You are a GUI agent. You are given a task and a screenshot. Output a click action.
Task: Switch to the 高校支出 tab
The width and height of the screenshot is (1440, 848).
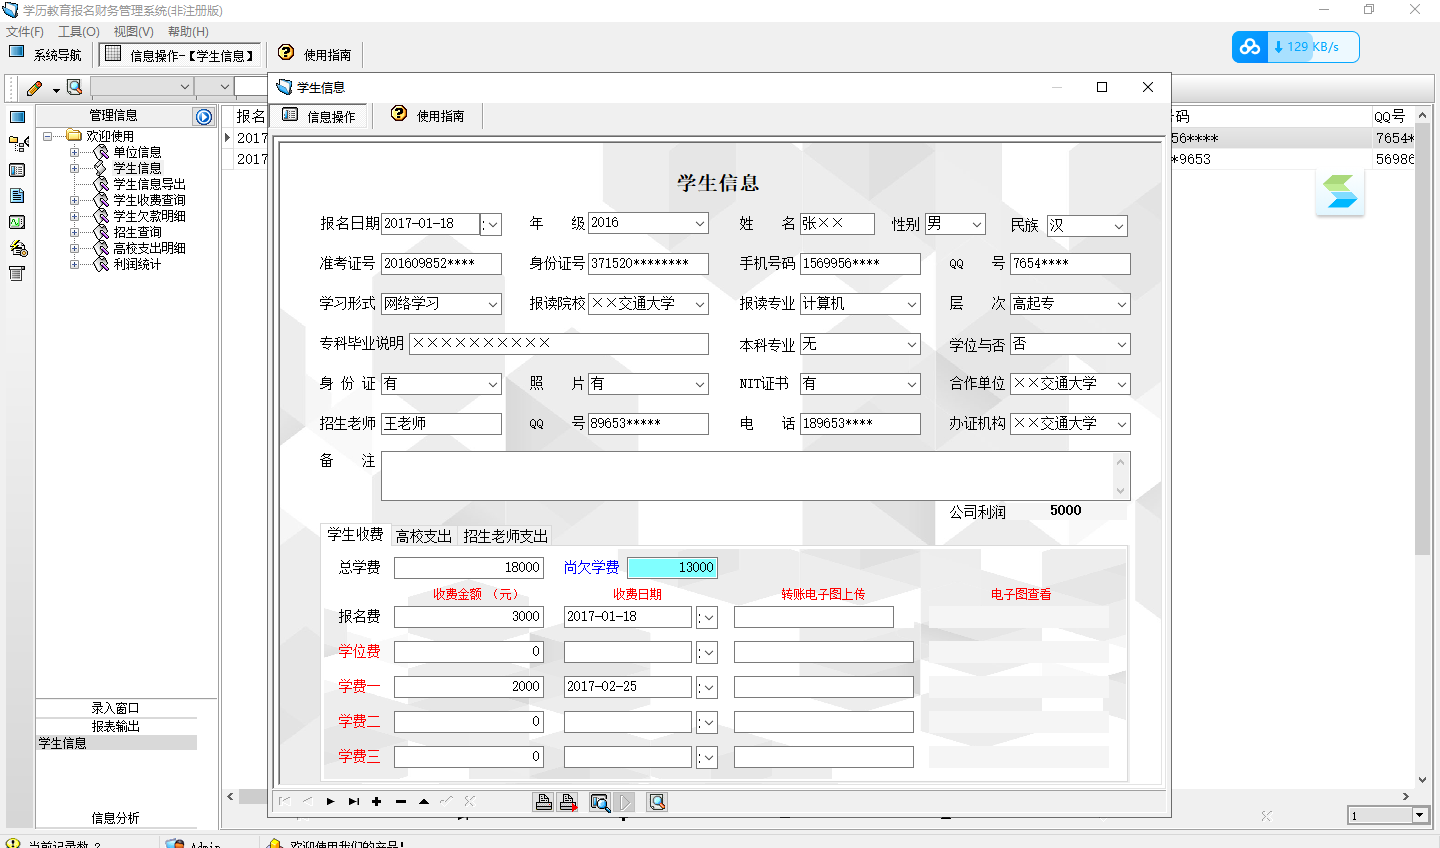point(423,536)
